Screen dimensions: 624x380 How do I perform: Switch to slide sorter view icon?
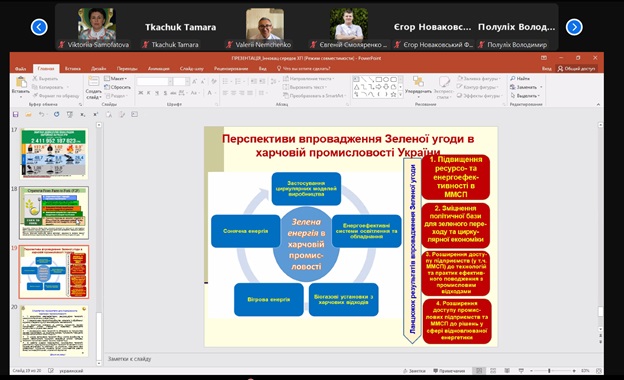click(493, 370)
